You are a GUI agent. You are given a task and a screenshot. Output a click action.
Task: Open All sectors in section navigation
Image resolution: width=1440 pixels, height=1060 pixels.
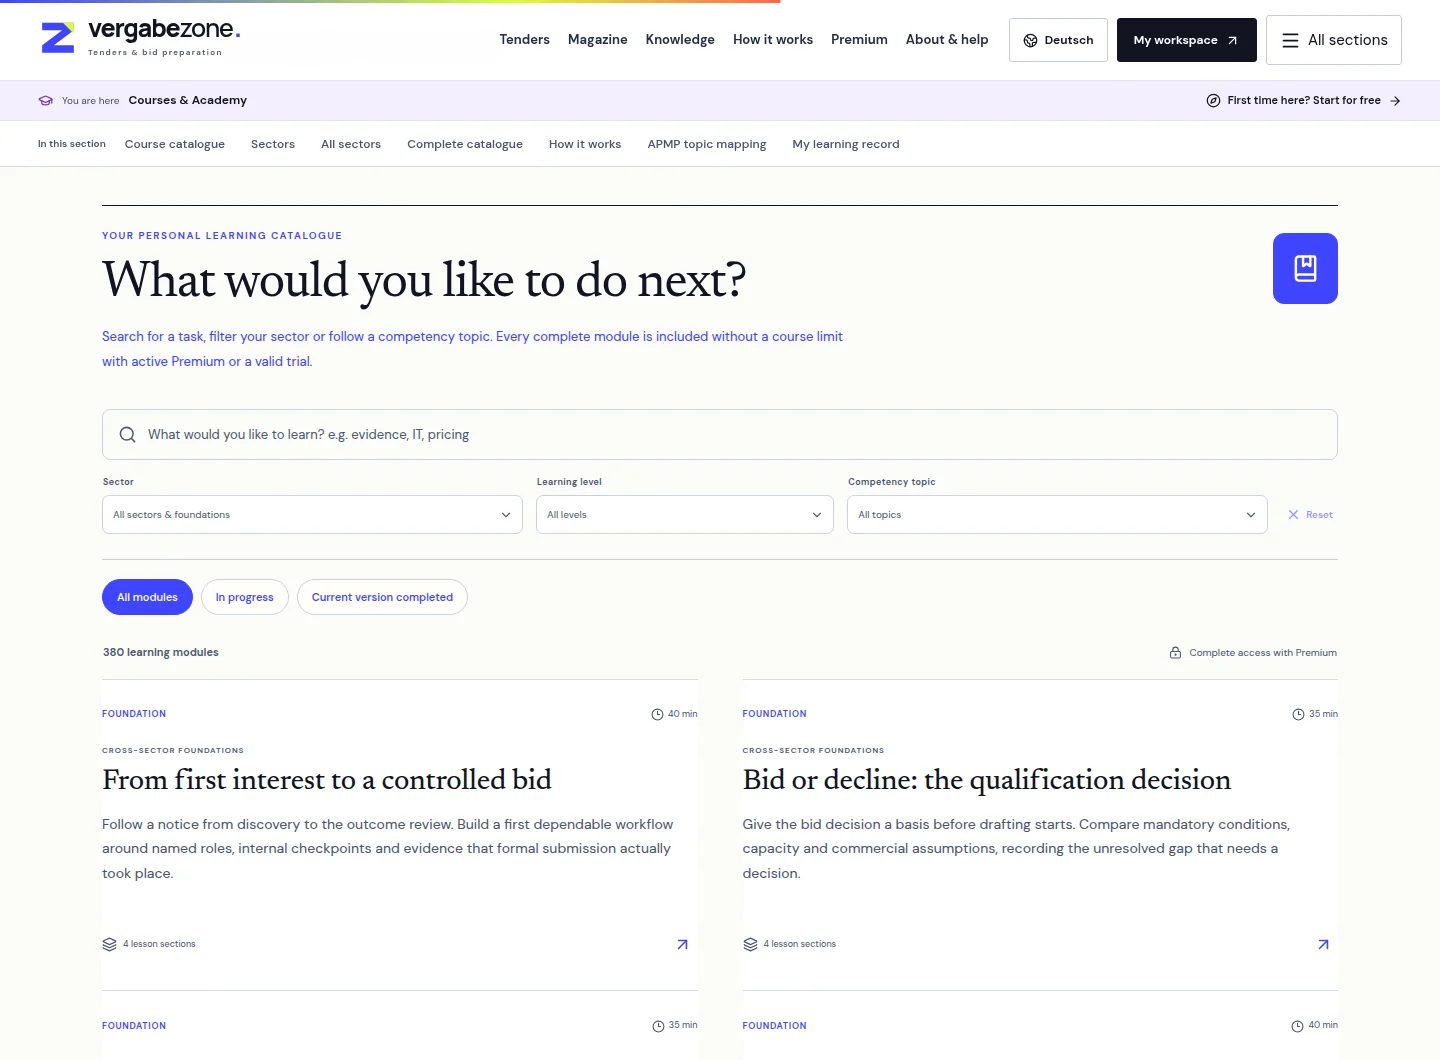pos(351,144)
